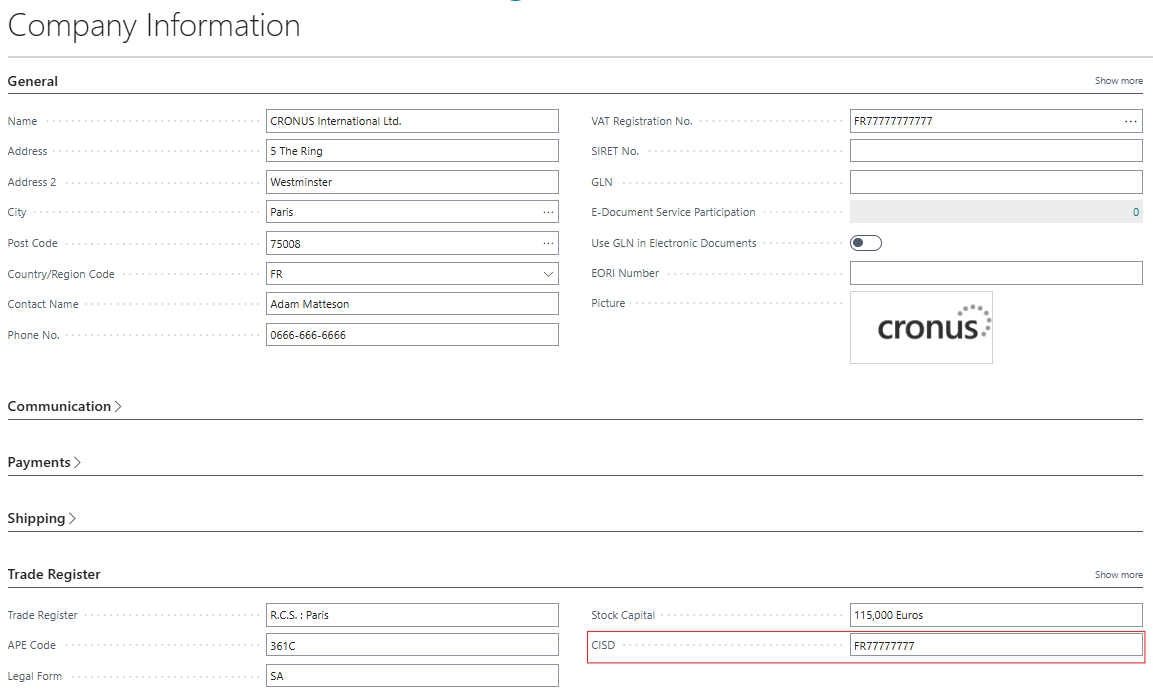
Task: Click the APE Code label
Action: (31, 645)
